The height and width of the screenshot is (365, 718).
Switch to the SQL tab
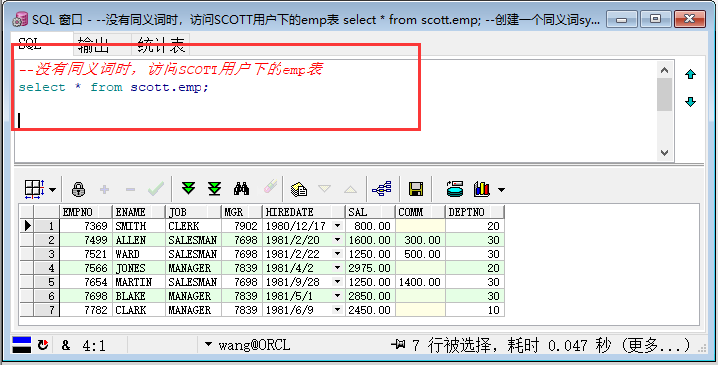(30, 44)
